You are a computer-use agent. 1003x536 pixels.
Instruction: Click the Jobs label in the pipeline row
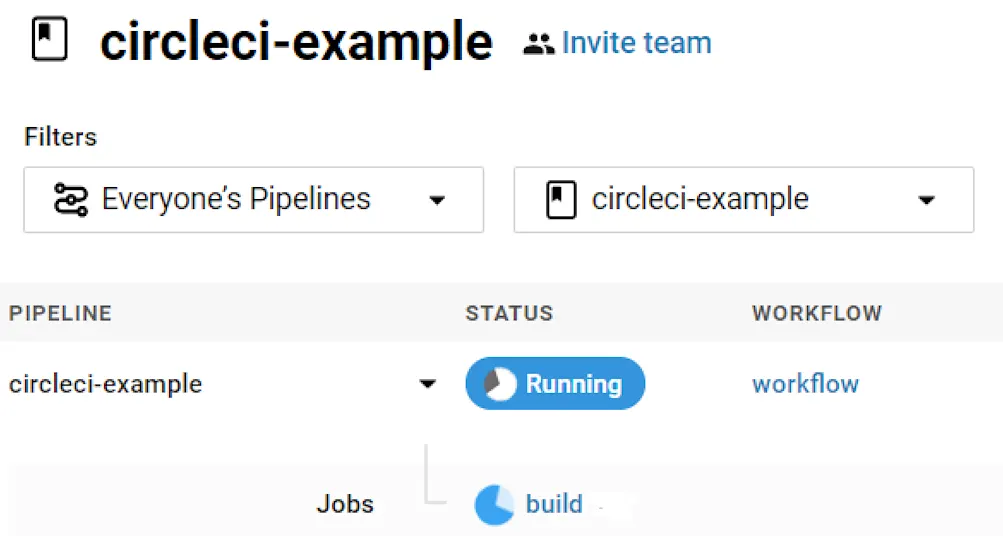point(345,504)
